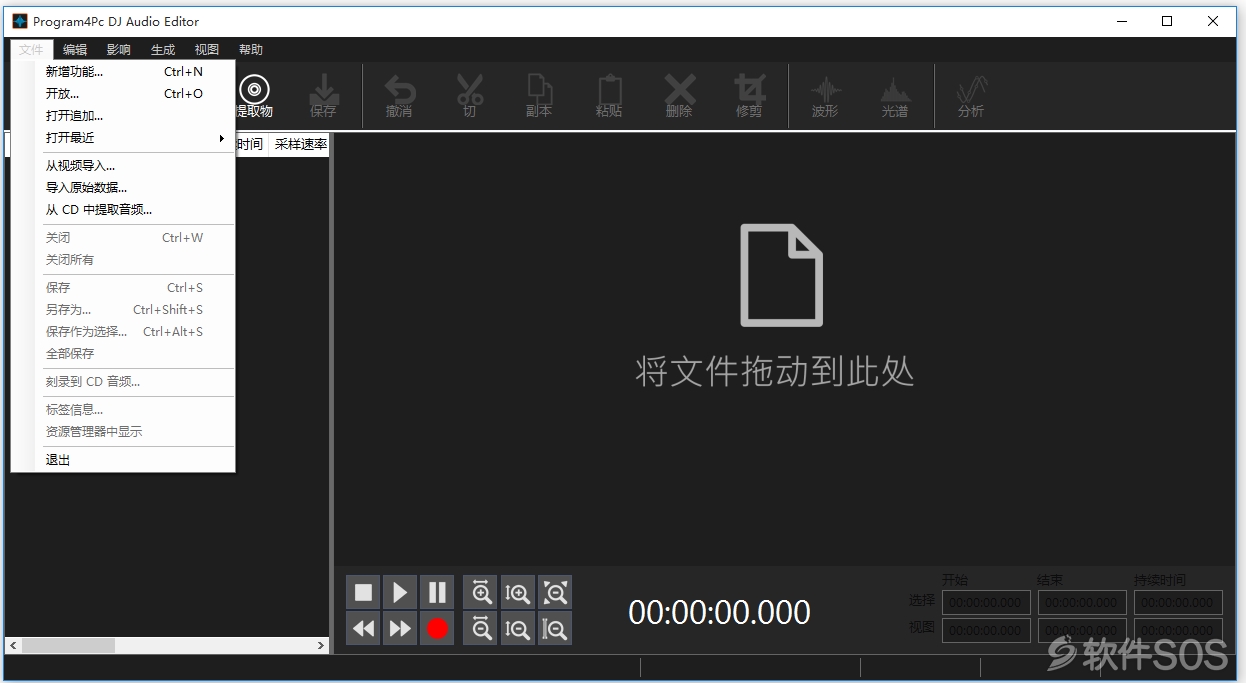Click the selection 持续时间 duration field

click(1178, 602)
